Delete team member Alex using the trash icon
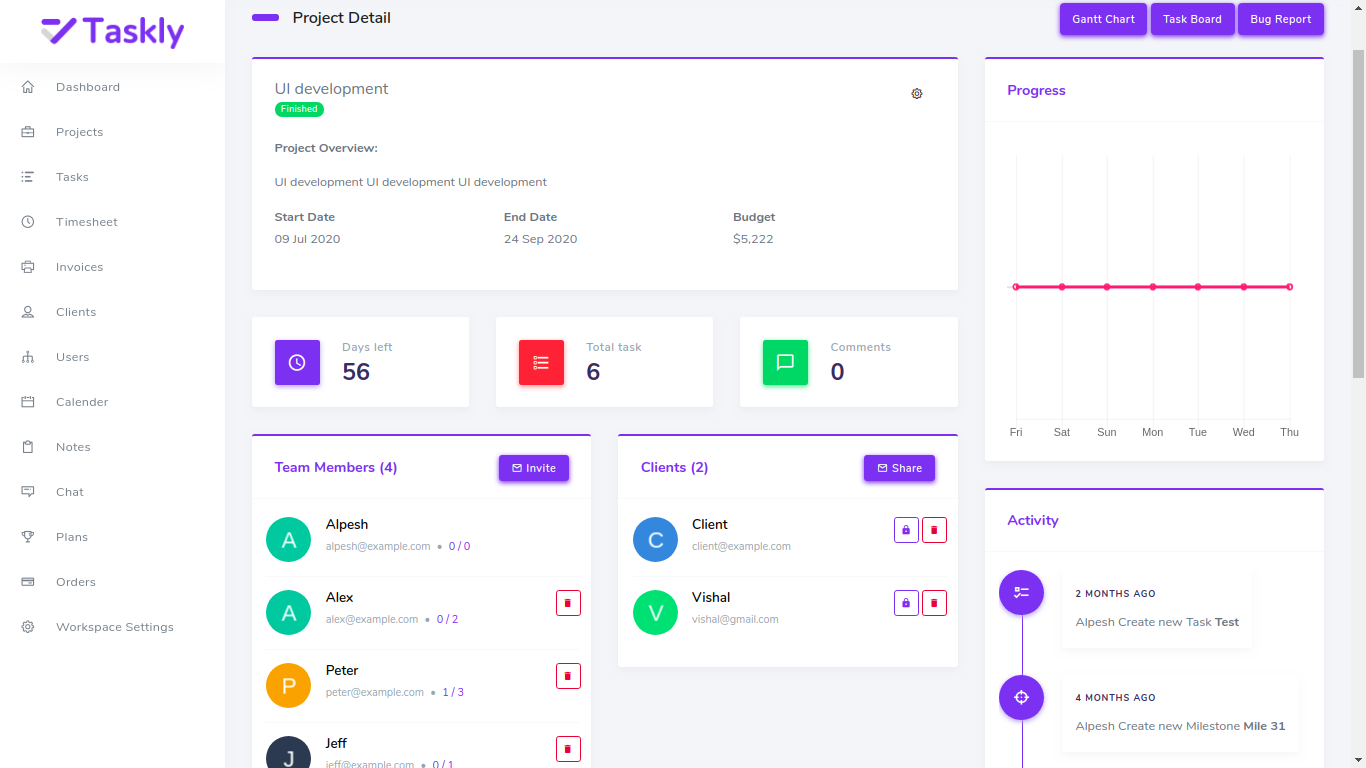 [567, 602]
